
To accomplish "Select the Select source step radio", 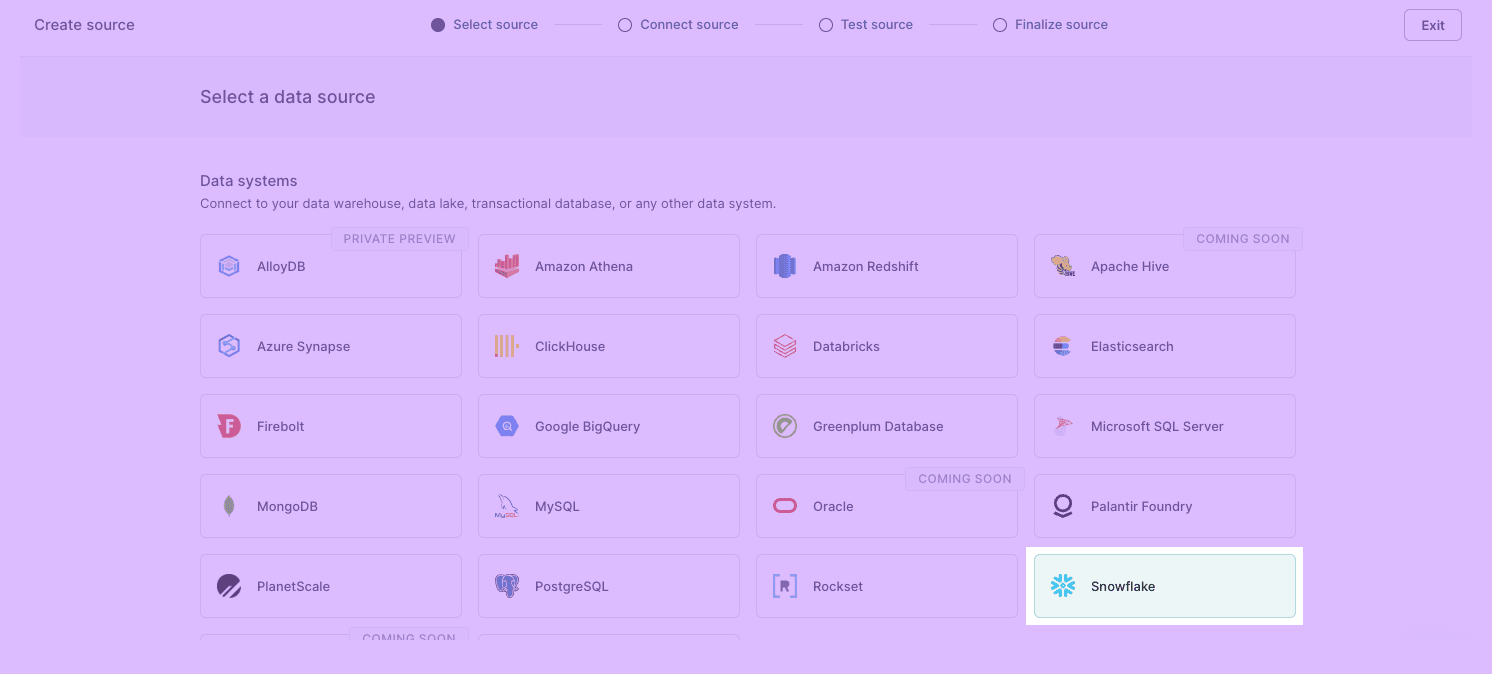I will 438,25.
